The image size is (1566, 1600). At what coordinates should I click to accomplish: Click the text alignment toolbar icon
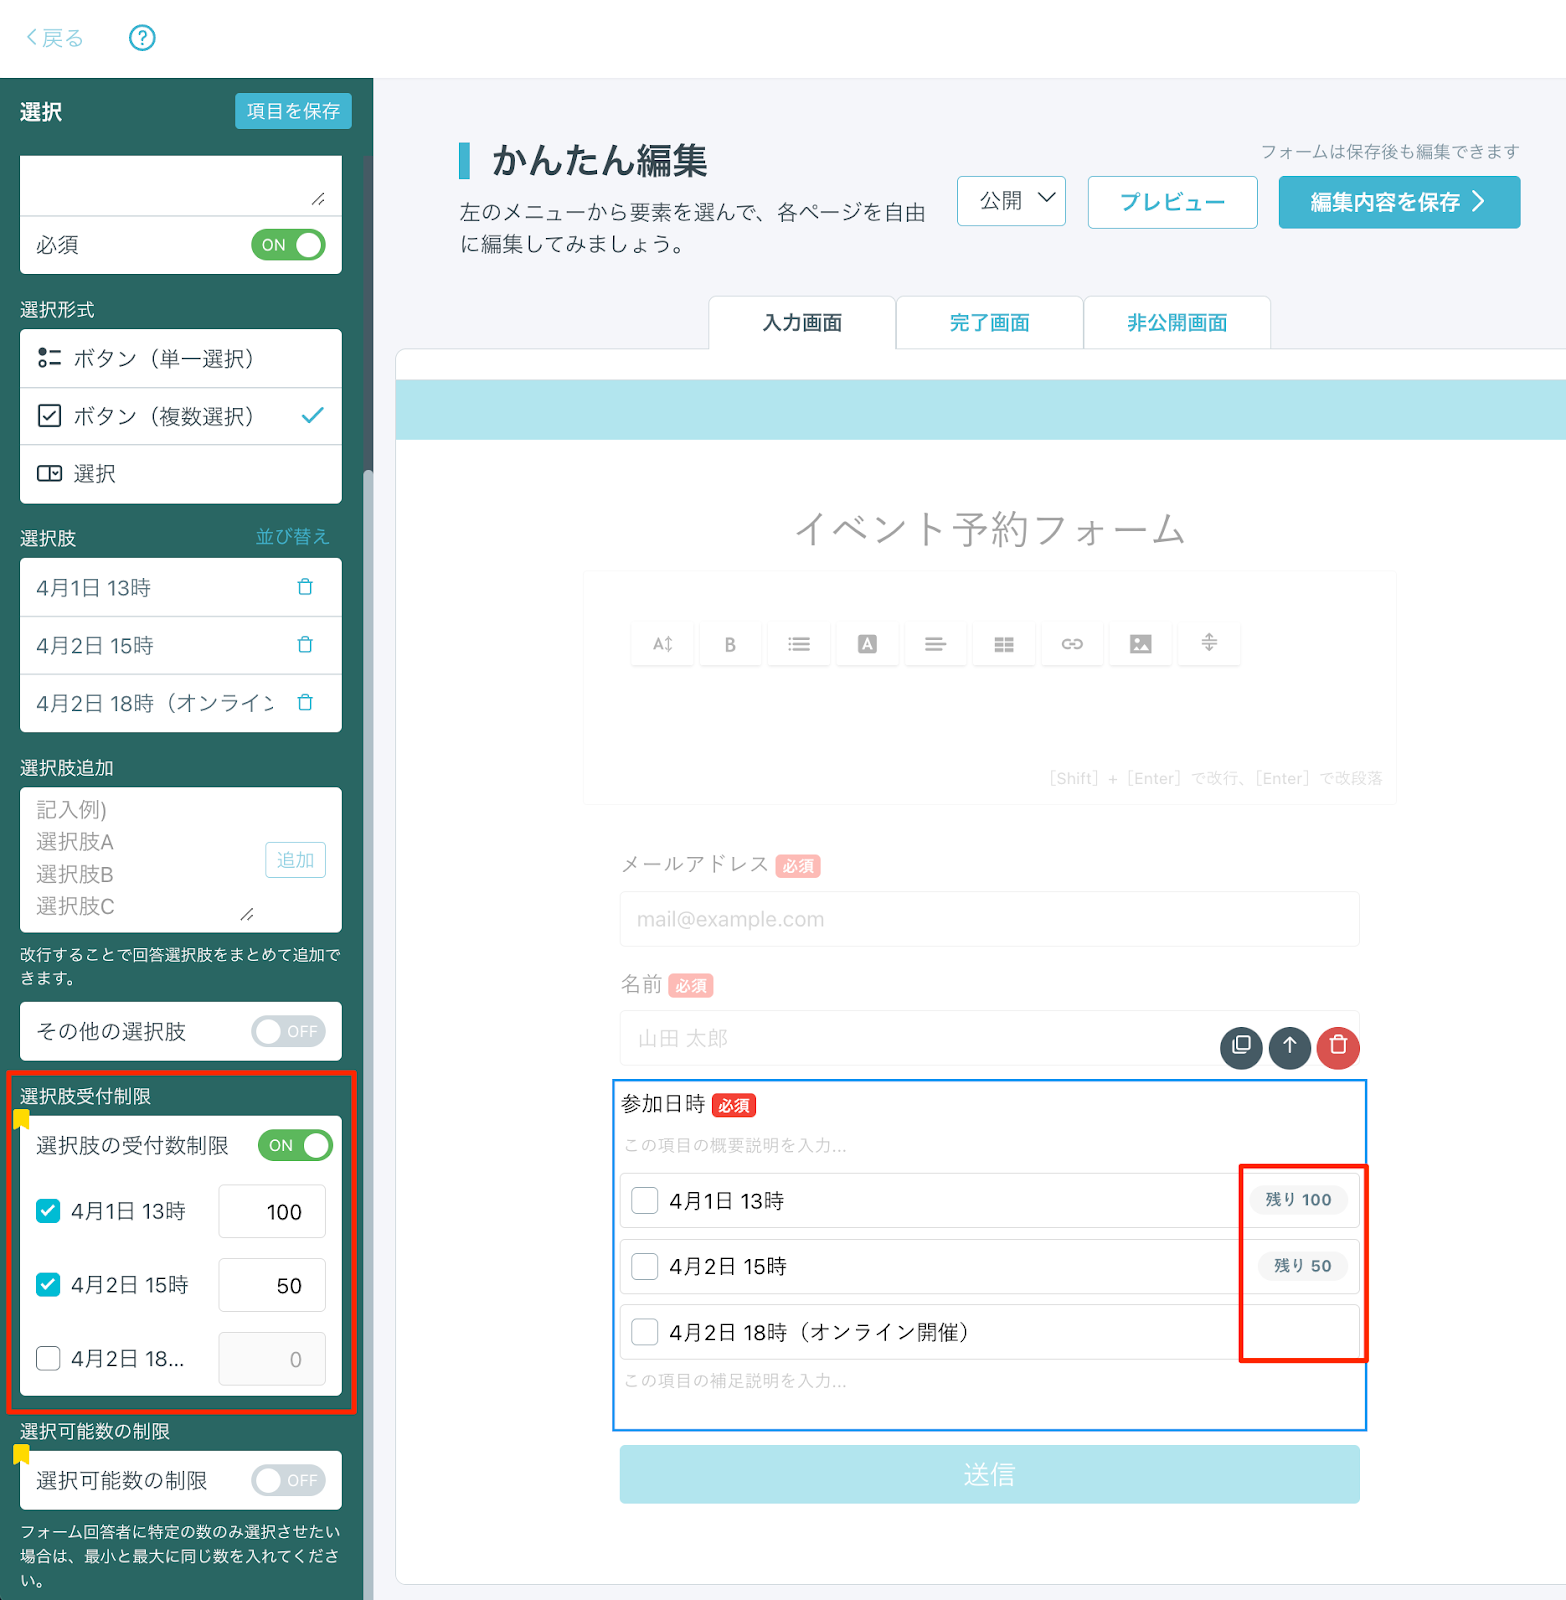pos(935,644)
